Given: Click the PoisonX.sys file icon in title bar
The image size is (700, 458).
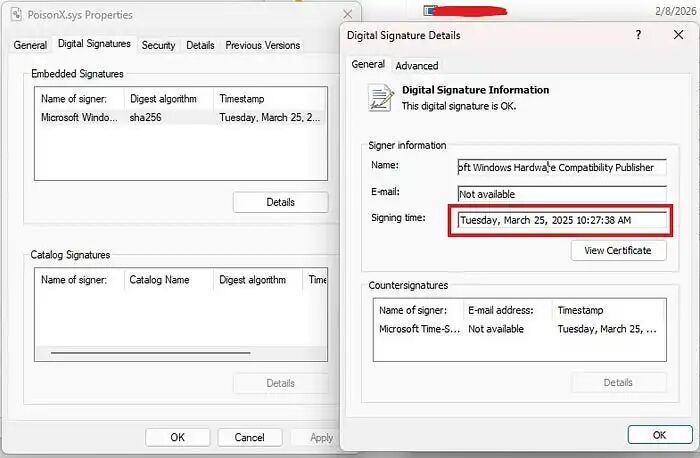Looking at the screenshot, I should [17, 15].
